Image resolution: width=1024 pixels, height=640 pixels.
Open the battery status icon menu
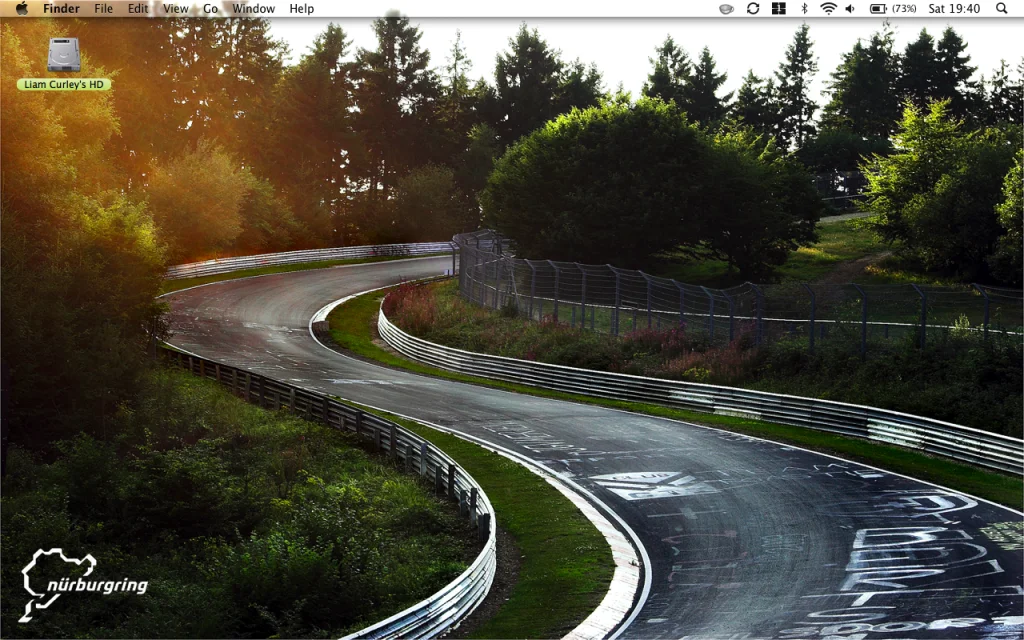point(878,8)
